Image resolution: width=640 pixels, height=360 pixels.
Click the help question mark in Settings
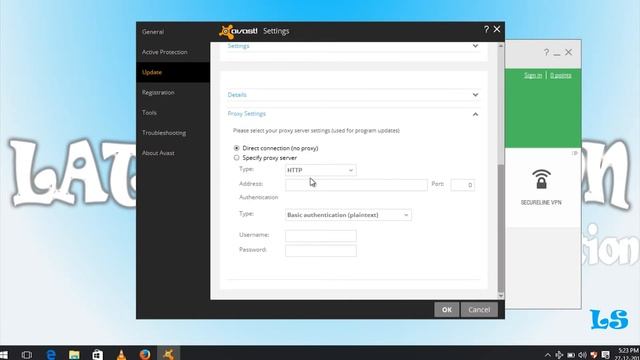(x=486, y=29)
